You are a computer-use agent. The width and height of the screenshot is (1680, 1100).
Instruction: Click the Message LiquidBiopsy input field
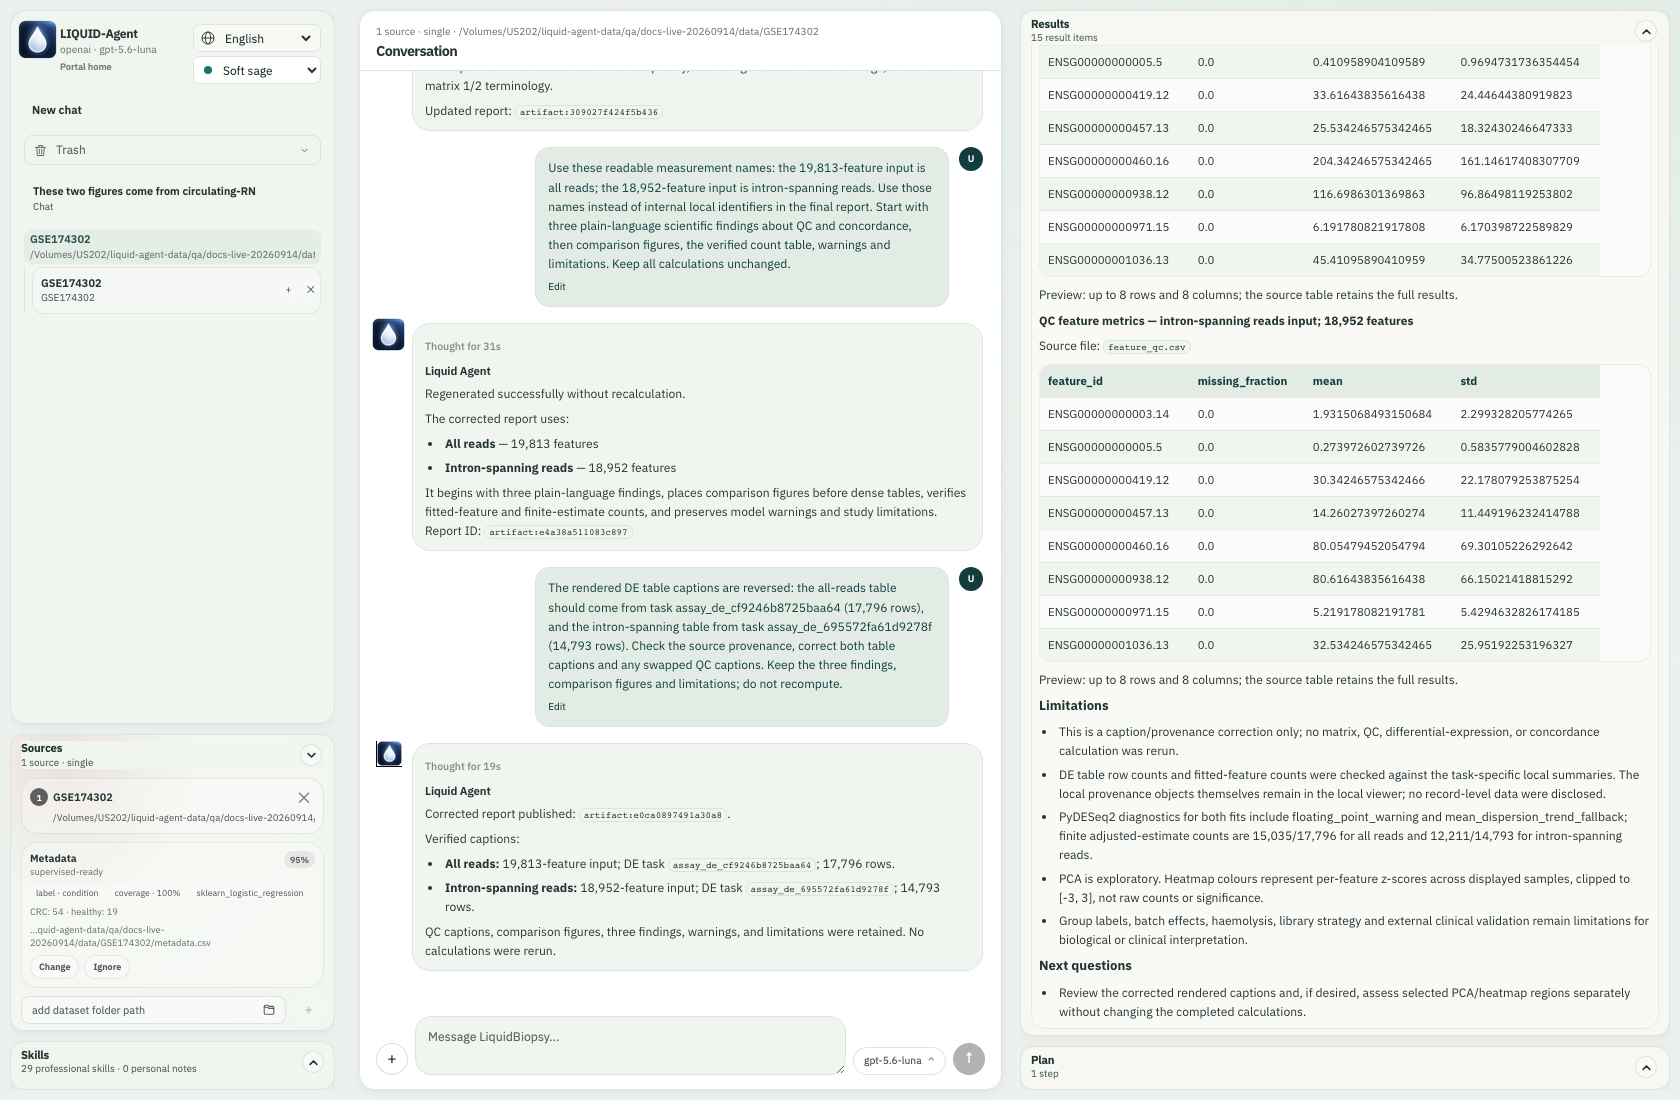(x=630, y=1046)
